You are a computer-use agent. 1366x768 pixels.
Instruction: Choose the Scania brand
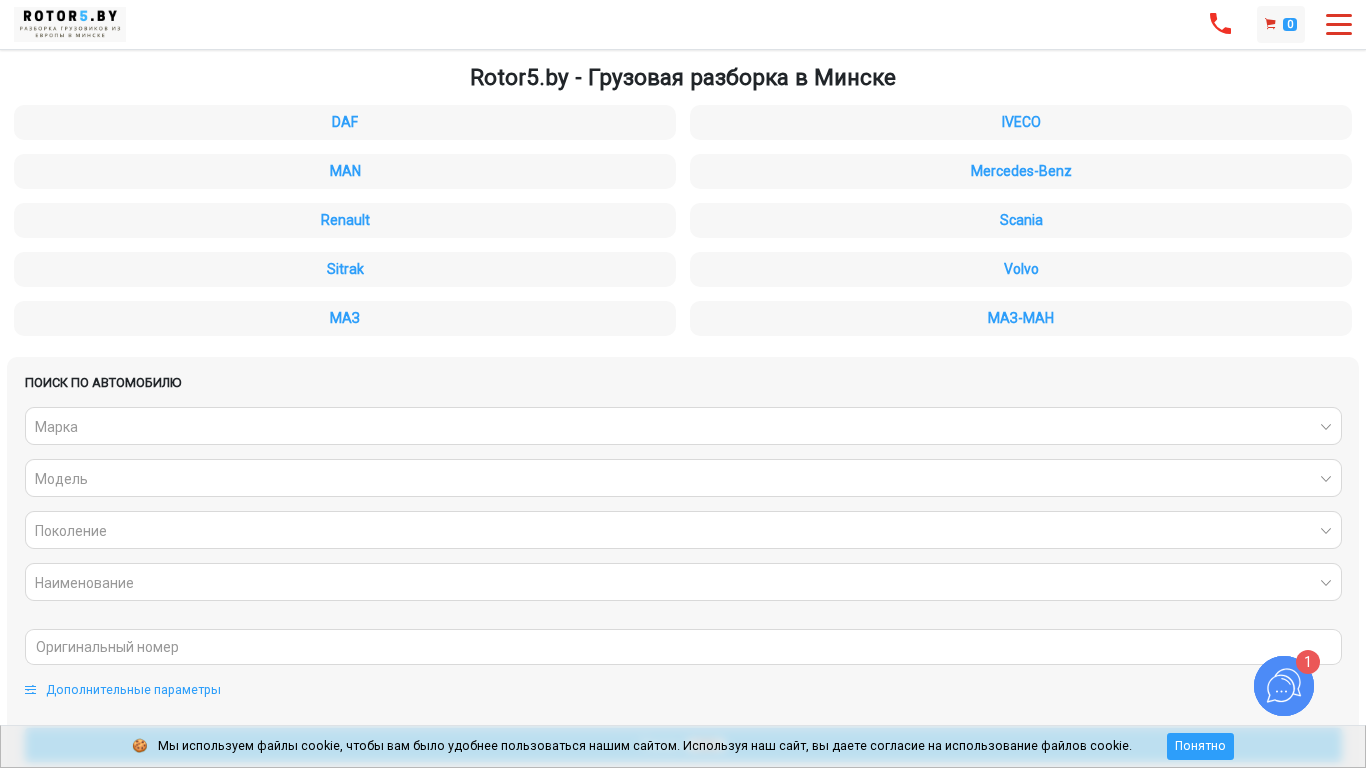pos(1020,220)
